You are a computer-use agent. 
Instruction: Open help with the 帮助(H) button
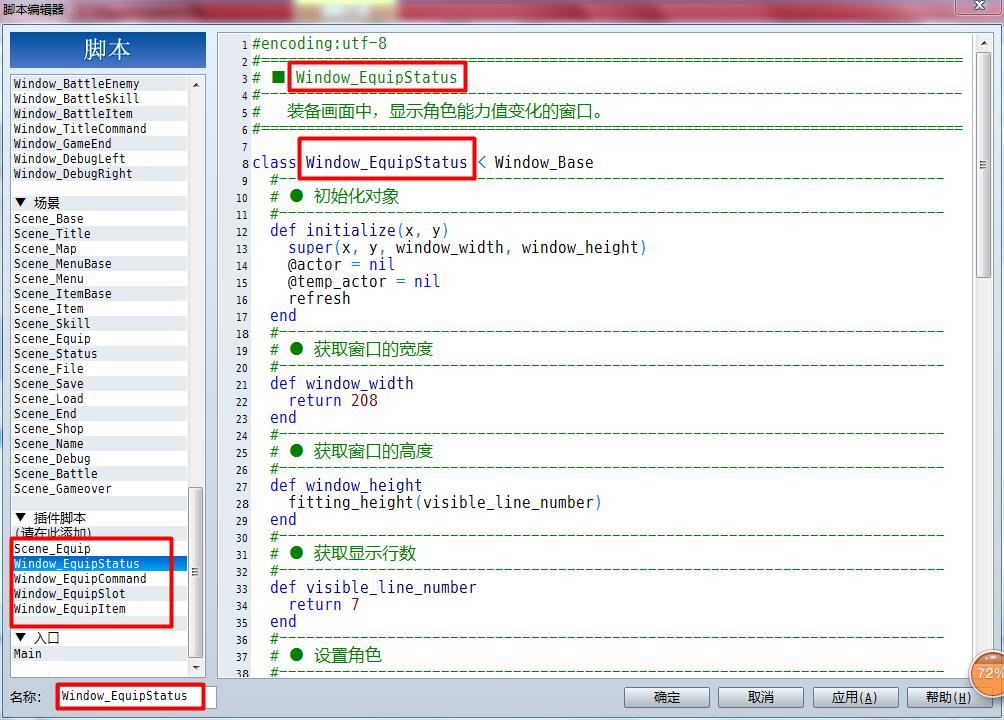point(949,697)
